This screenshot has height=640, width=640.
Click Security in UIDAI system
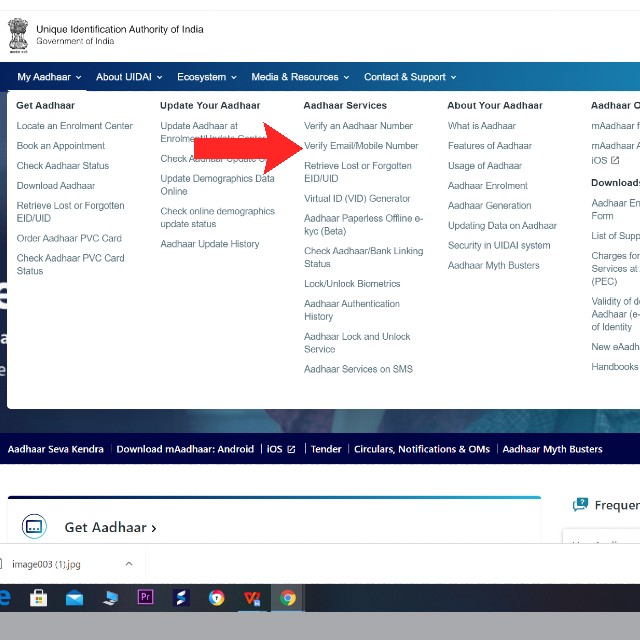[x=499, y=245]
